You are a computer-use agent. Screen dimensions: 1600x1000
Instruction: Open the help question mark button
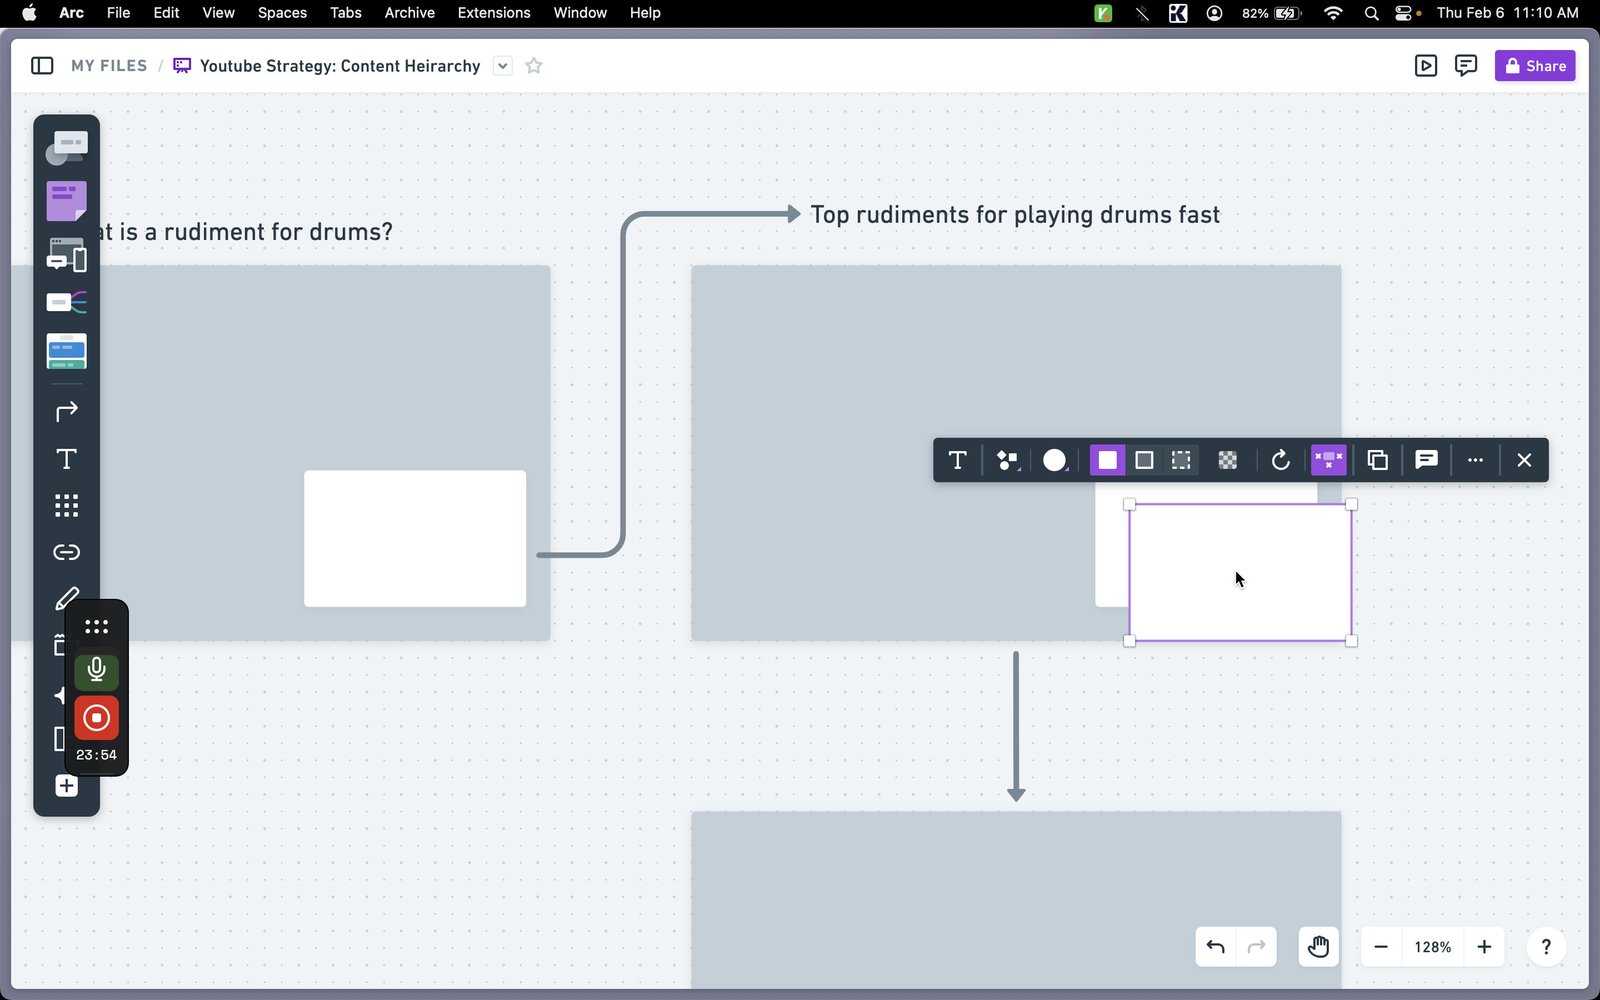1546,947
